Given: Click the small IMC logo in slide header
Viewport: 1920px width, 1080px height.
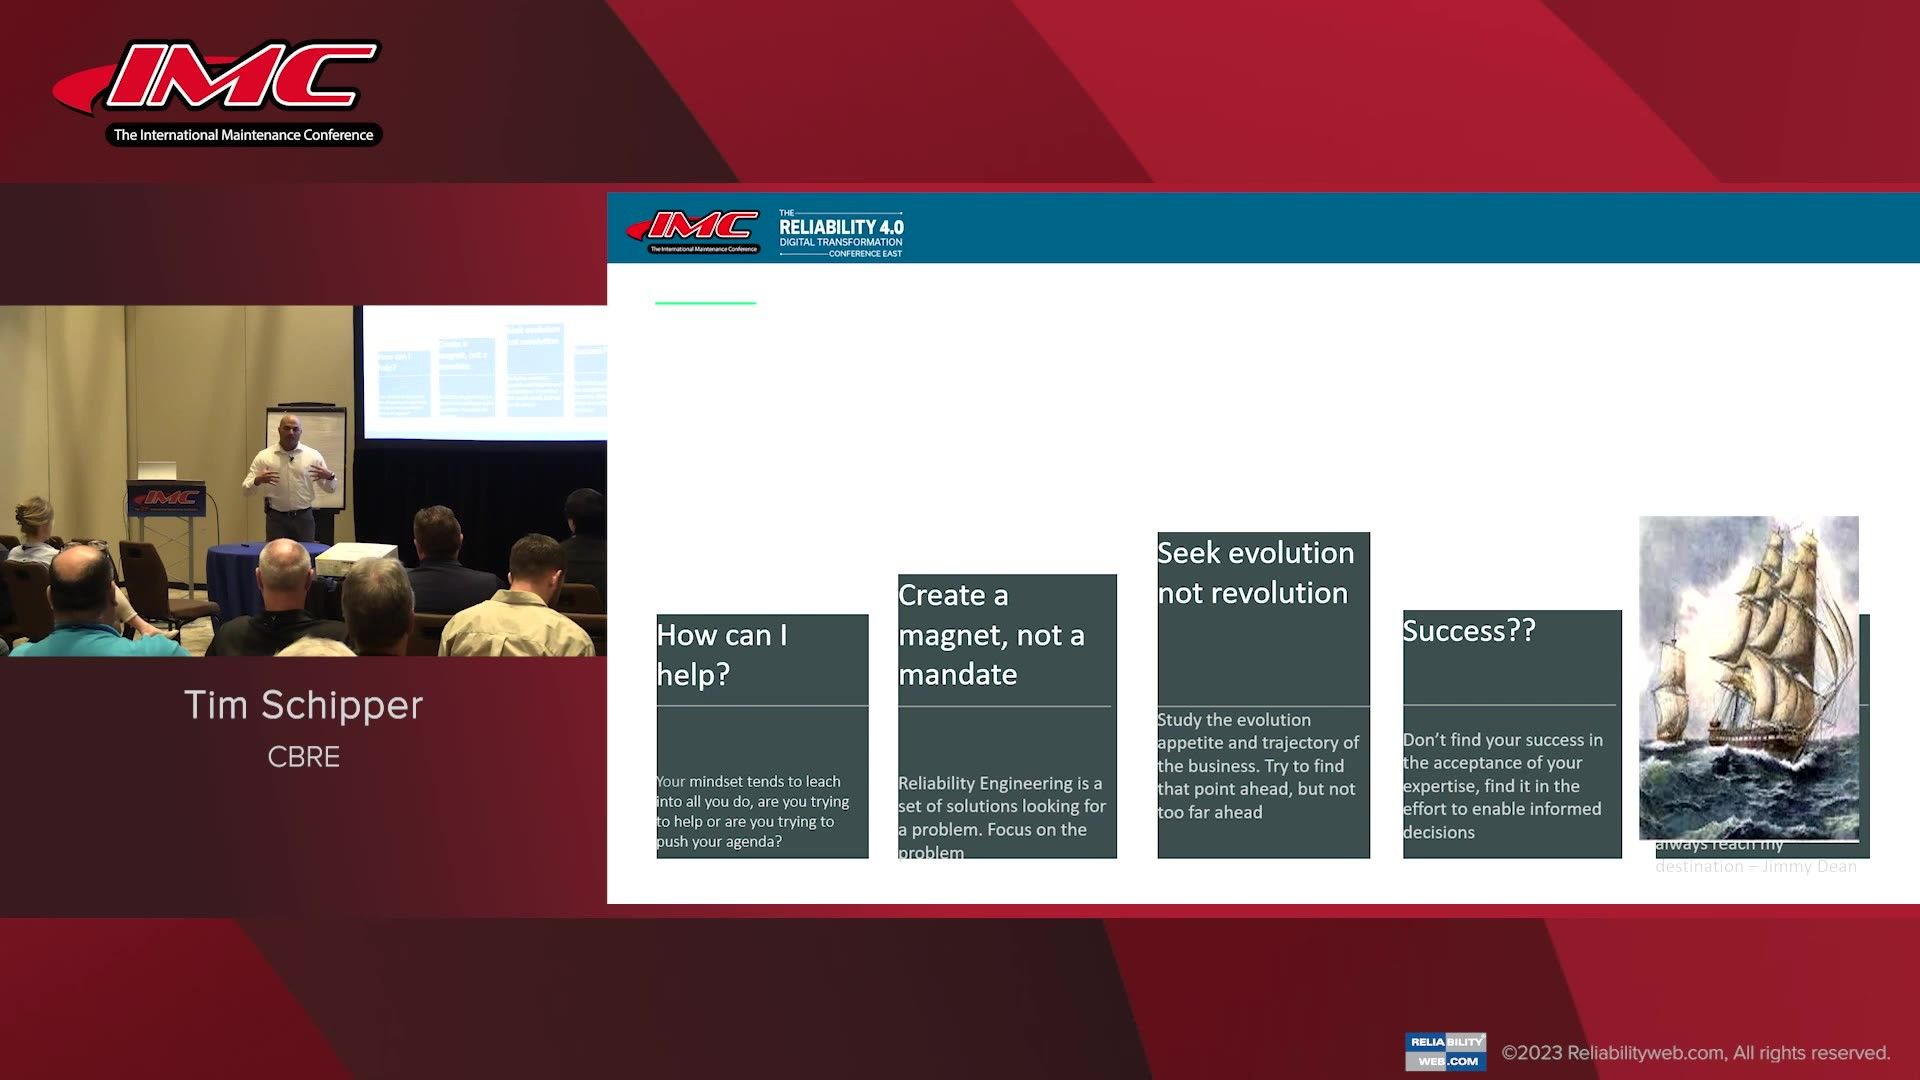Looking at the screenshot, I should pos(693,230).
